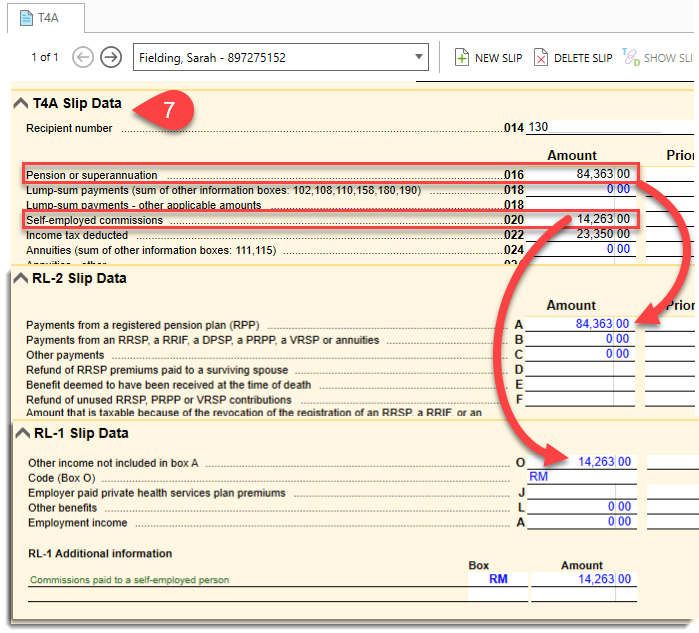Click 'Other income not included in box A' label
Viewport: 699px width, 633px height.
113,463
